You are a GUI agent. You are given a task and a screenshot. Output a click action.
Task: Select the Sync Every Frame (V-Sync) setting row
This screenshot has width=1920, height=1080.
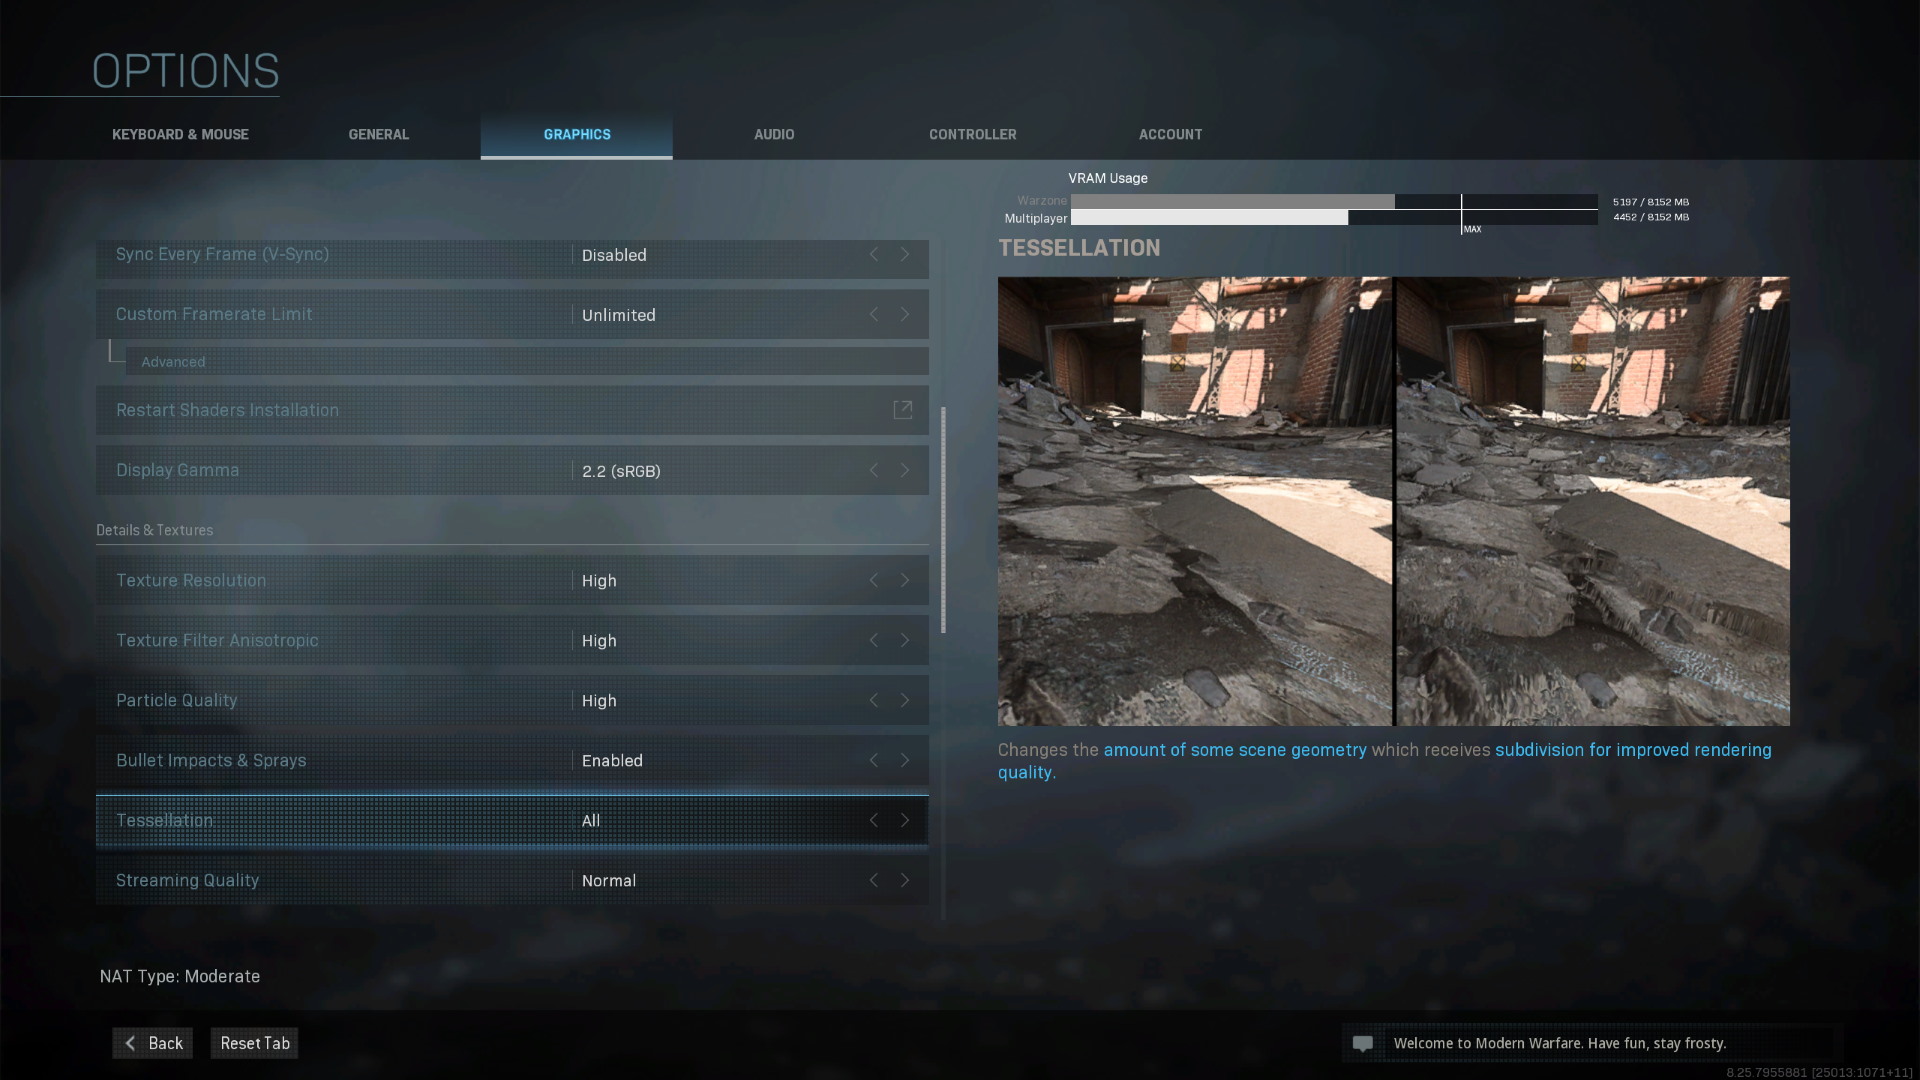[512, 258]
